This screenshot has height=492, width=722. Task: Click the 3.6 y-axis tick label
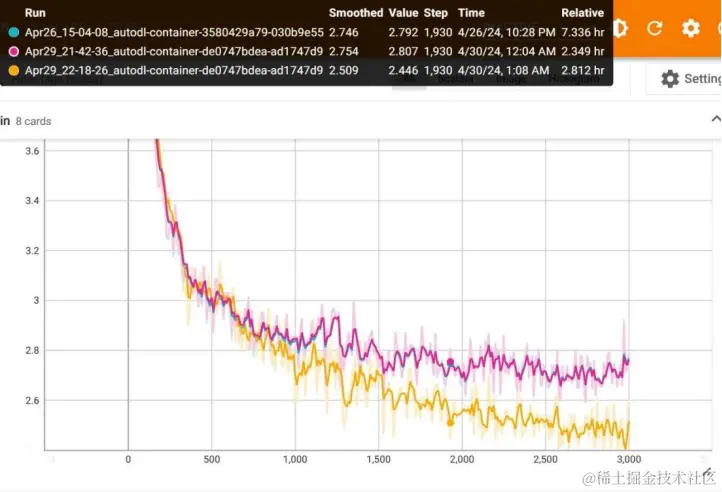32,151
